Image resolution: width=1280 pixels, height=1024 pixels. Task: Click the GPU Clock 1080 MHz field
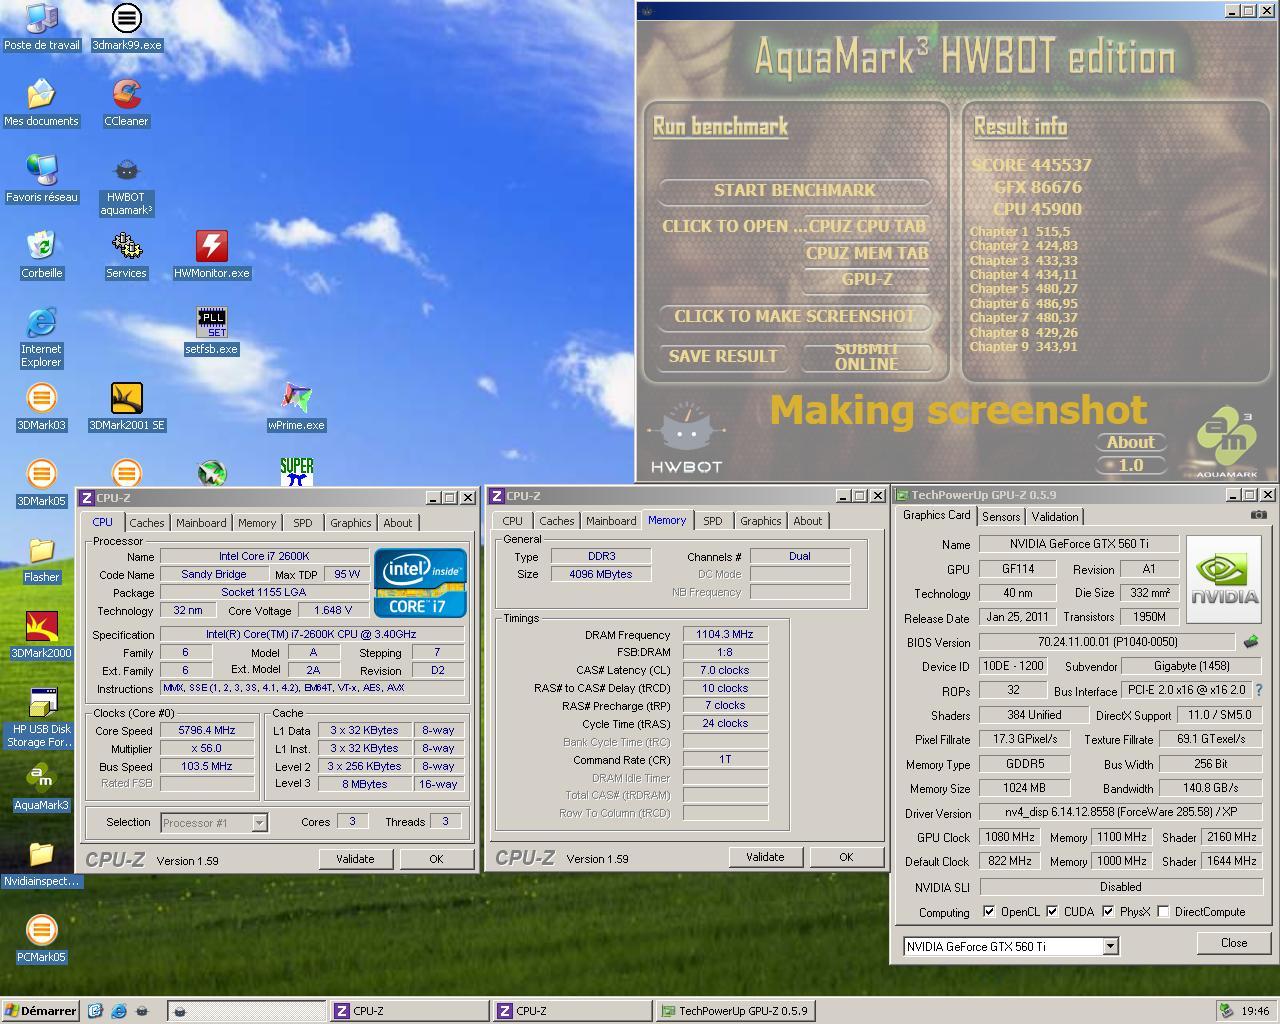tap(1010, 837)
